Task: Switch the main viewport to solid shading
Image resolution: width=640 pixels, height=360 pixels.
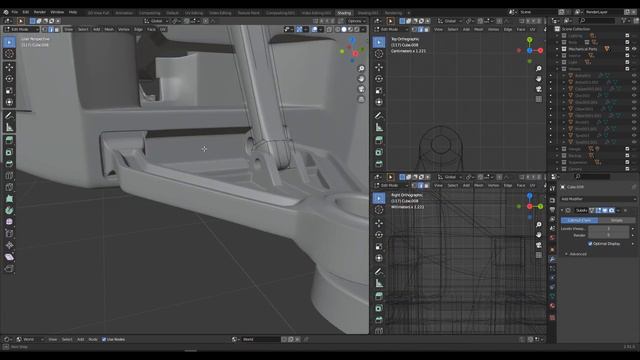Action: tap(344, 29)
